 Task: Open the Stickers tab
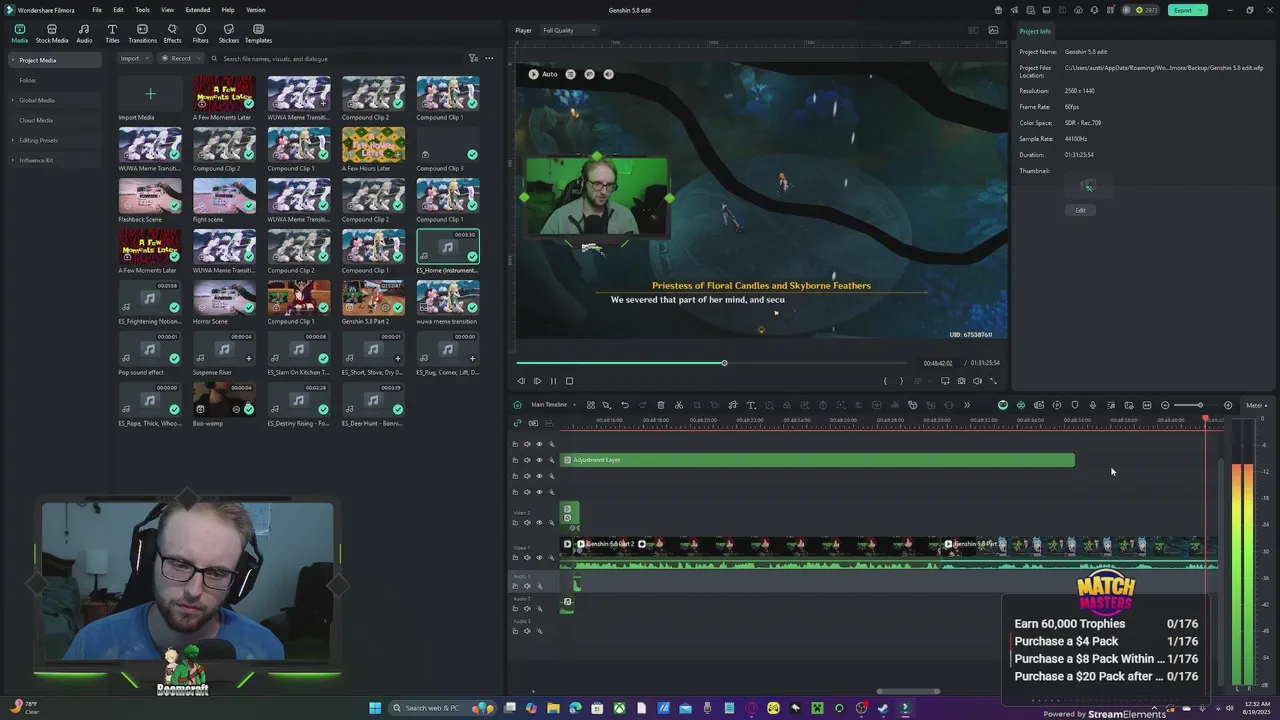point(228,34)
